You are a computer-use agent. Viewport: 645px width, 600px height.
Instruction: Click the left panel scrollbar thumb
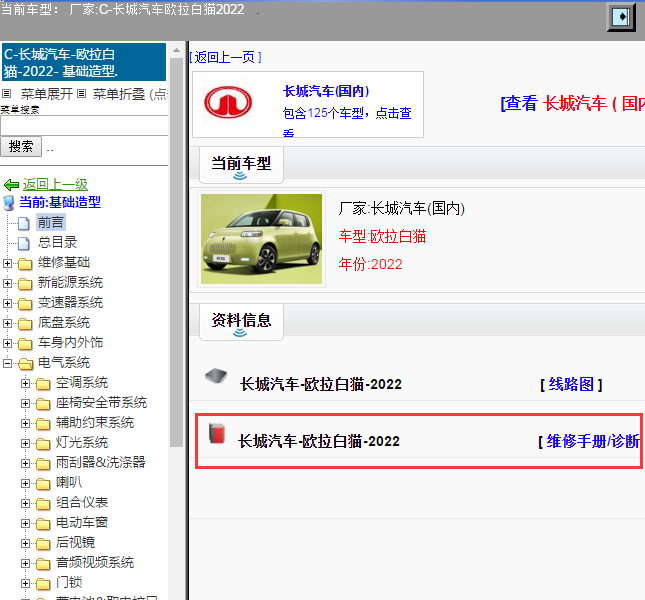coord(176,252)
